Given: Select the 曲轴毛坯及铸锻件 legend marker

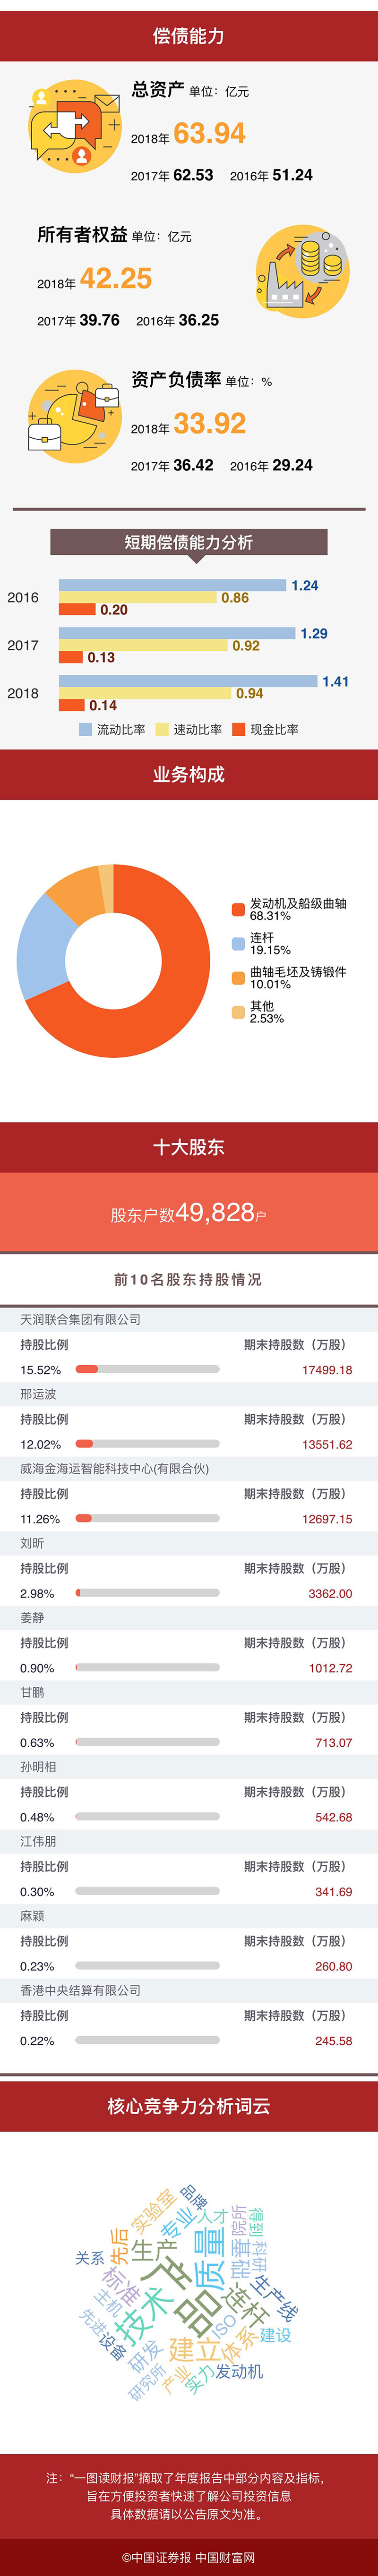Looking at the screenshot, I should click(x=238, y=977).
